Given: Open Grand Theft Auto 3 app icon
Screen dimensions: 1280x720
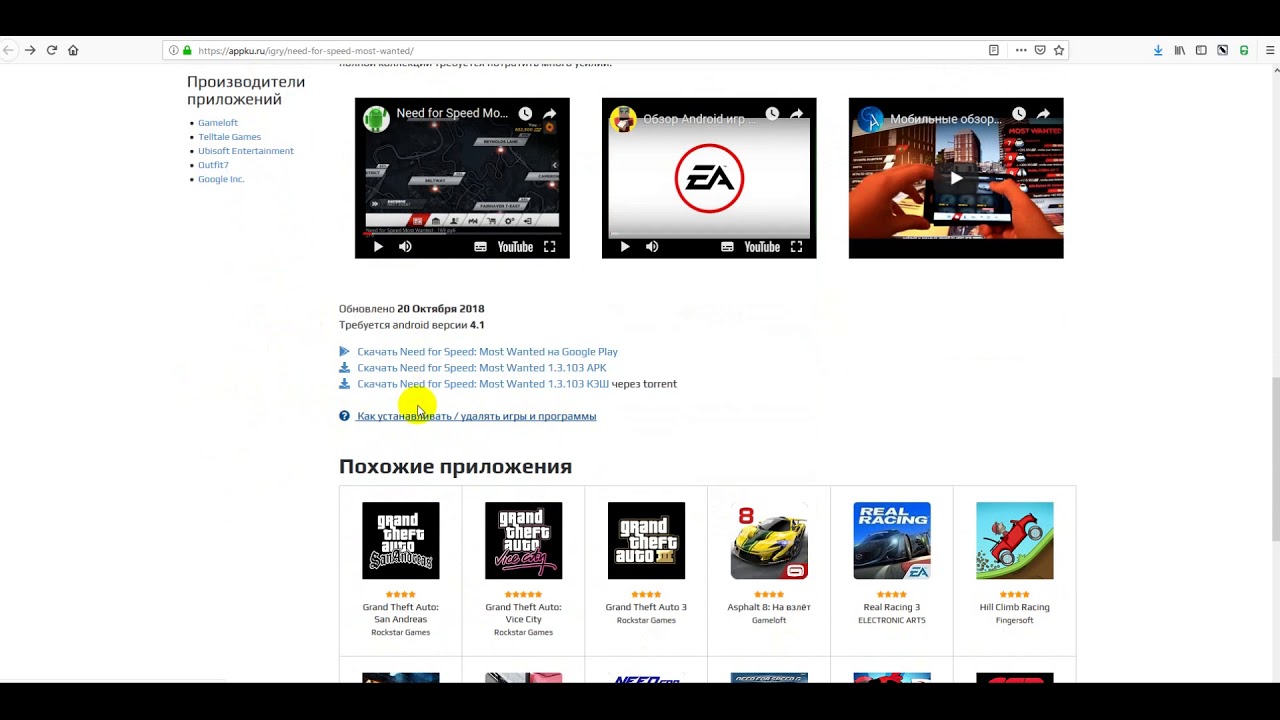Looking at the screenshot, I should click(646, 540).
